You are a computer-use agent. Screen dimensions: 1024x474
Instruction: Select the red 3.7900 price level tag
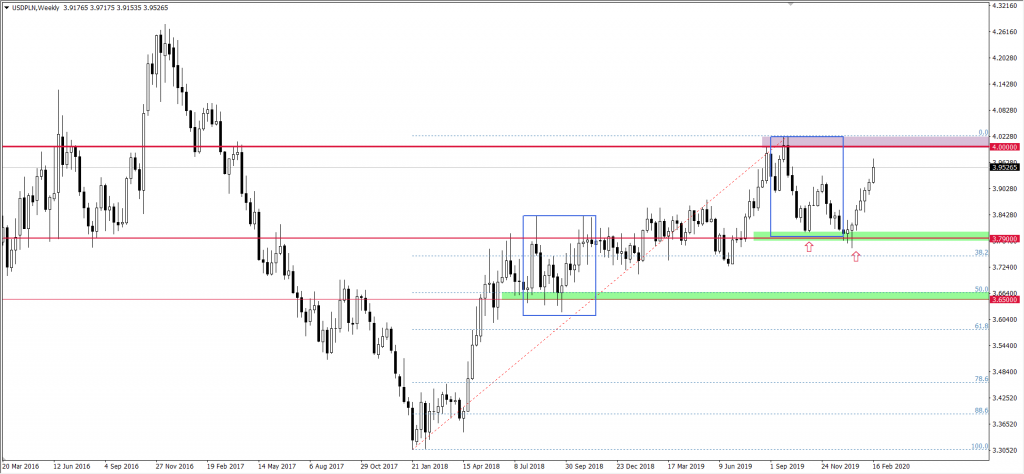pos(1004,239)
